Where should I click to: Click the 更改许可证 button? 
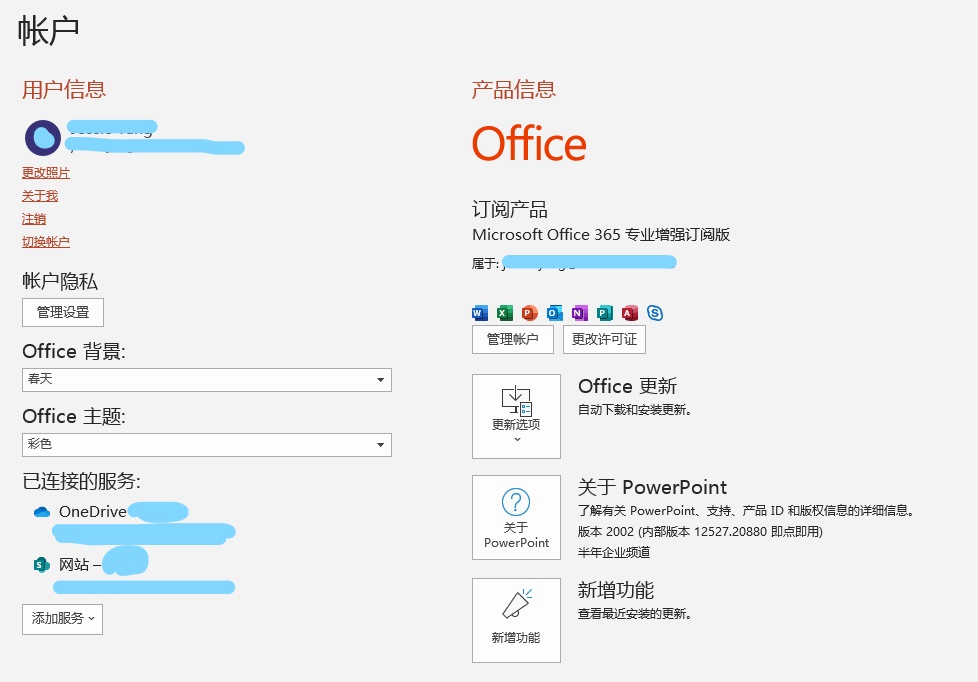click(604, 339)
